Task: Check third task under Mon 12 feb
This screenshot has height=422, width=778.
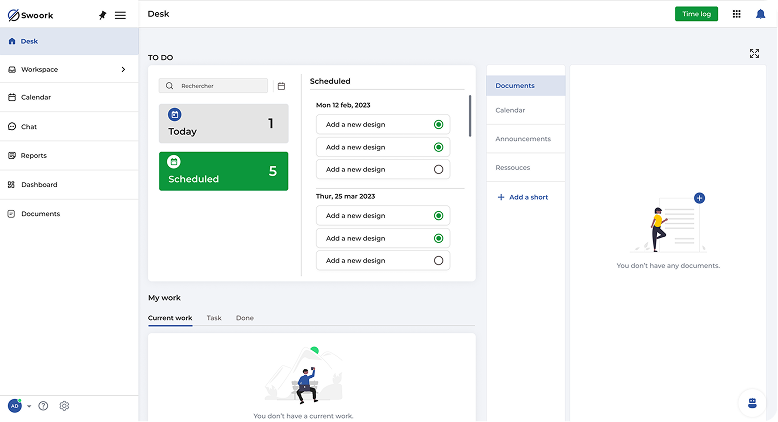Action: 438,170
